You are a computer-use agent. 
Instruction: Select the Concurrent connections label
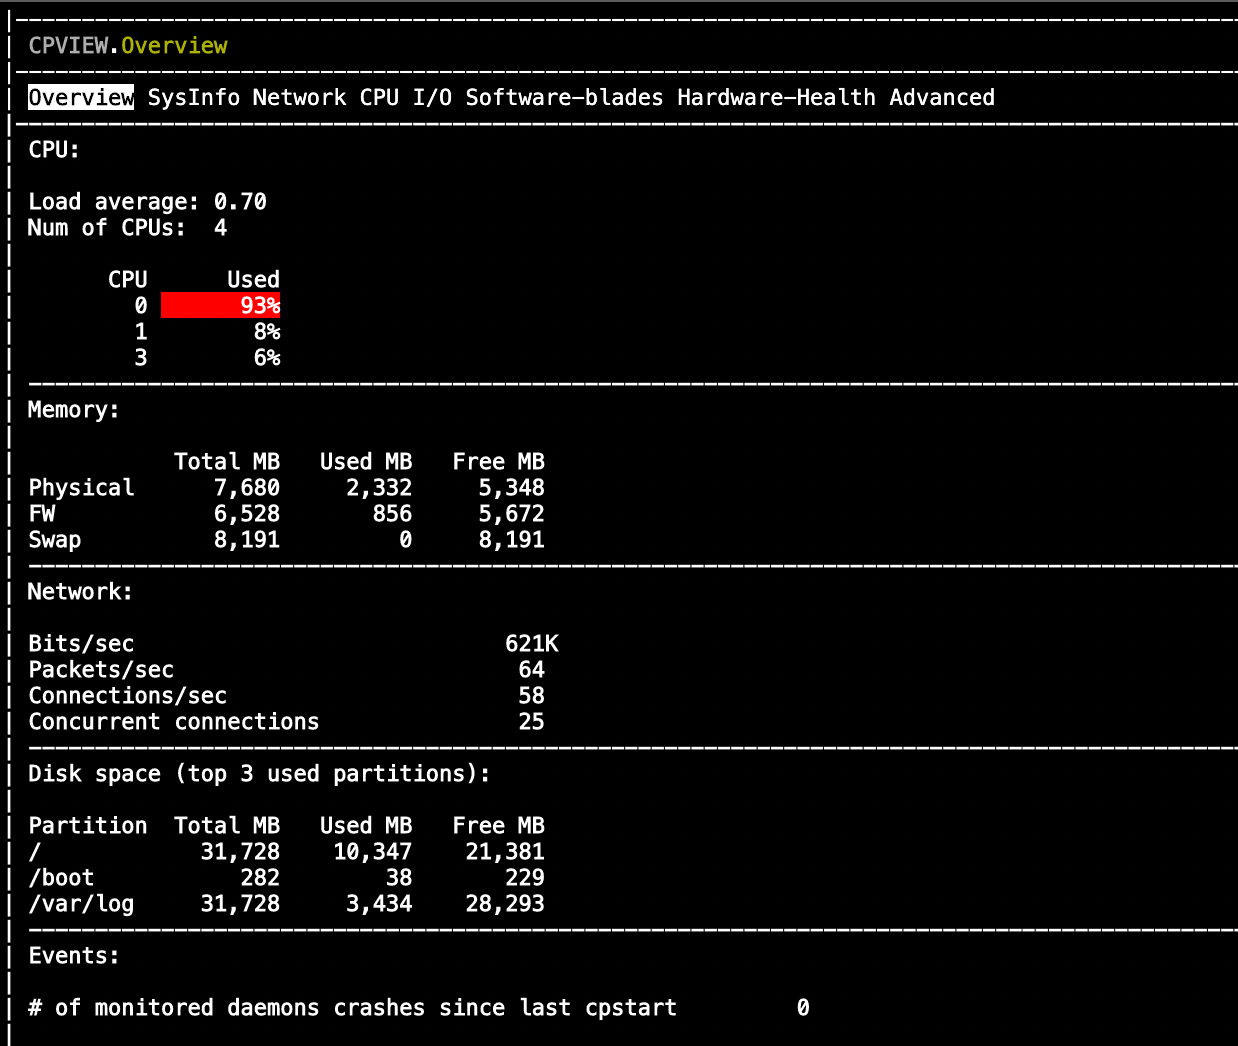(x=174, y=721)
